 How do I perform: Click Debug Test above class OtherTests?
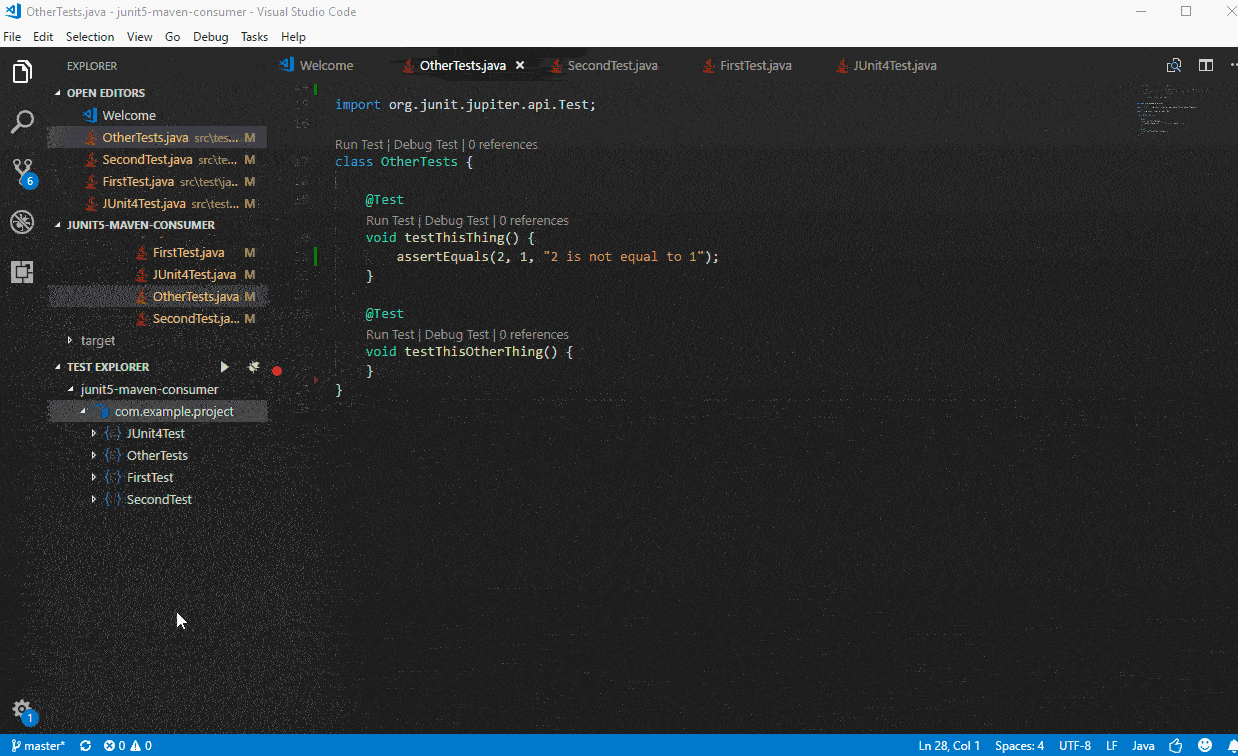pos(426,145)
